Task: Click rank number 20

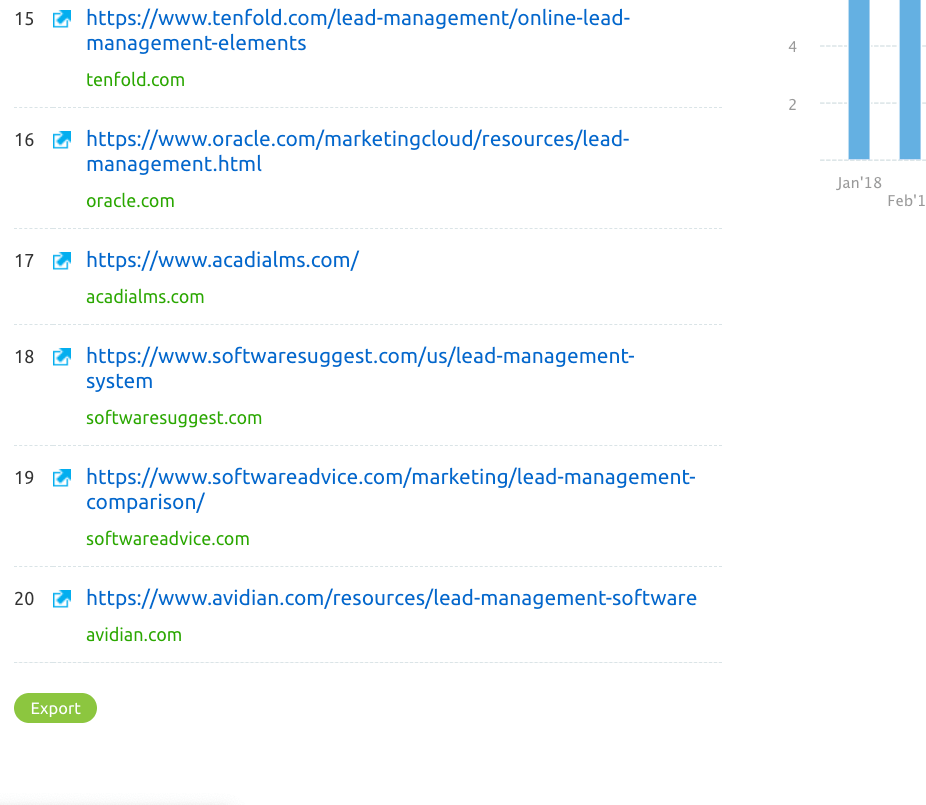Action: 24,599
